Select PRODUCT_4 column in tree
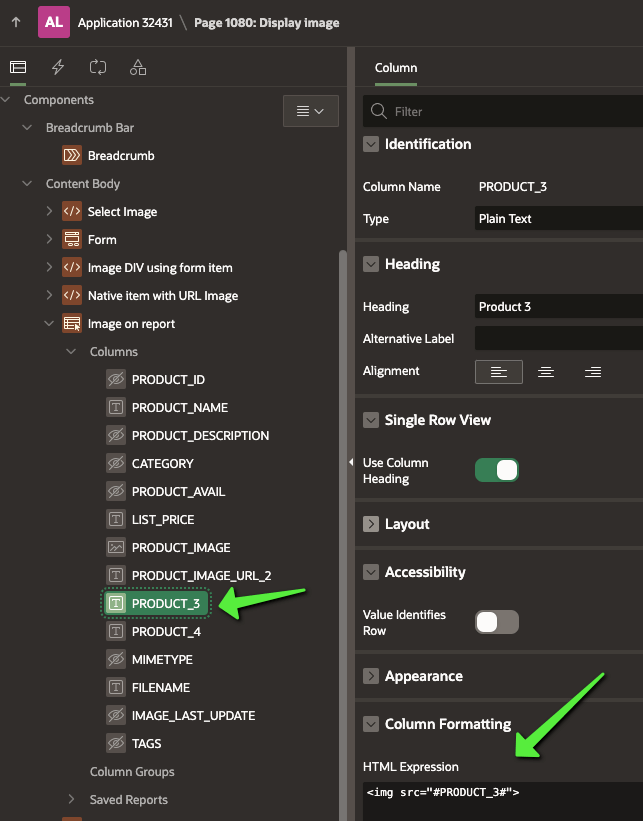Image resolution: width=643 pixels, height=821 pixels. click(166, 632)
